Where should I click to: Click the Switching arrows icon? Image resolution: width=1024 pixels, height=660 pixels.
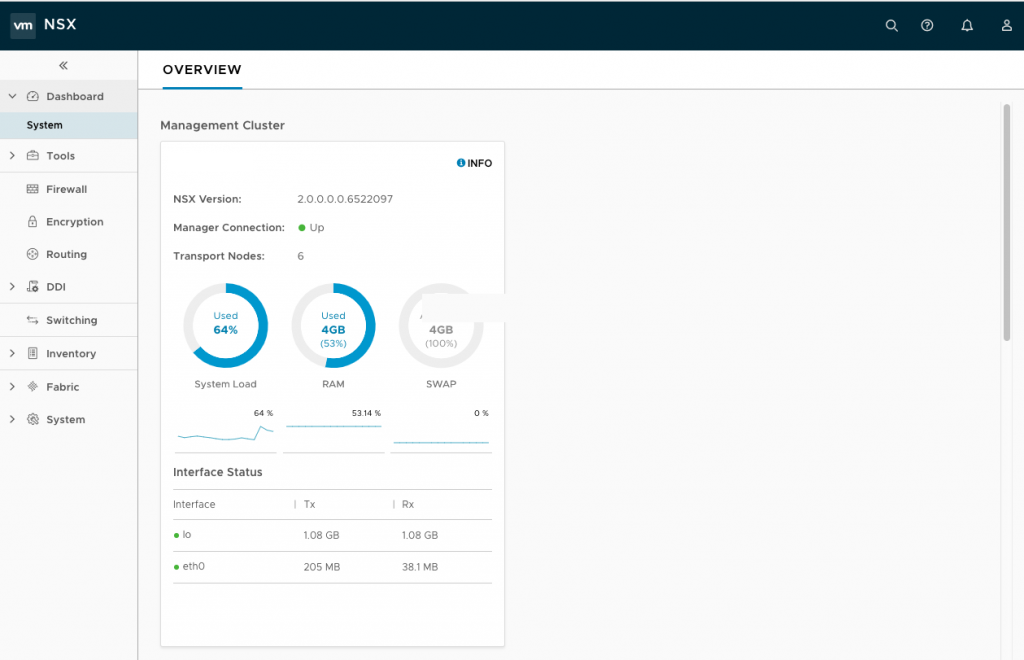pyautogui.click(x=33, y=320)
